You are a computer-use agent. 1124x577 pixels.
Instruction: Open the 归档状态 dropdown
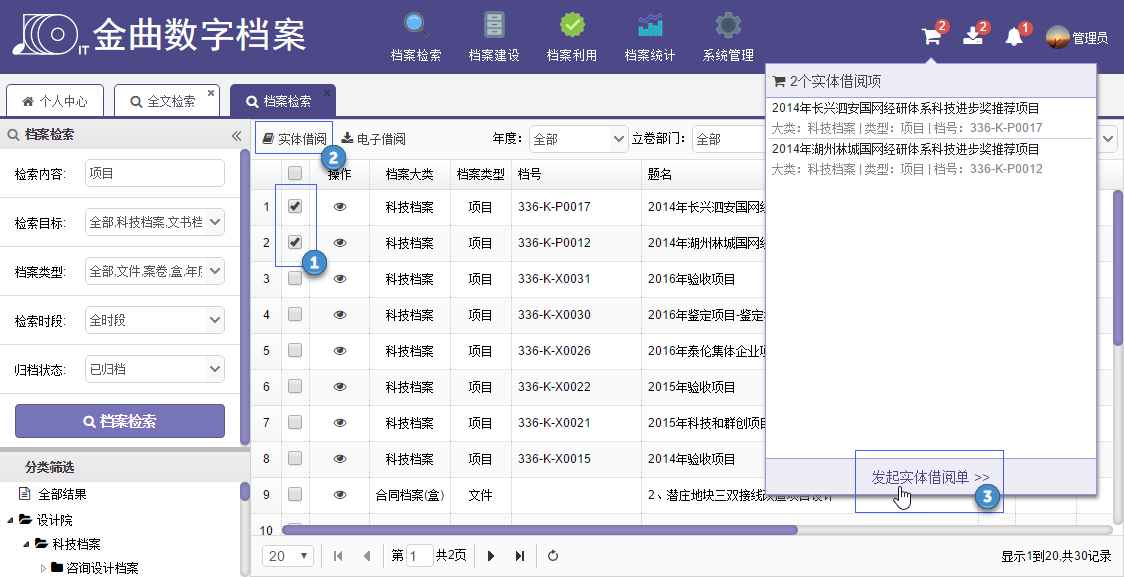coord(155,369)
